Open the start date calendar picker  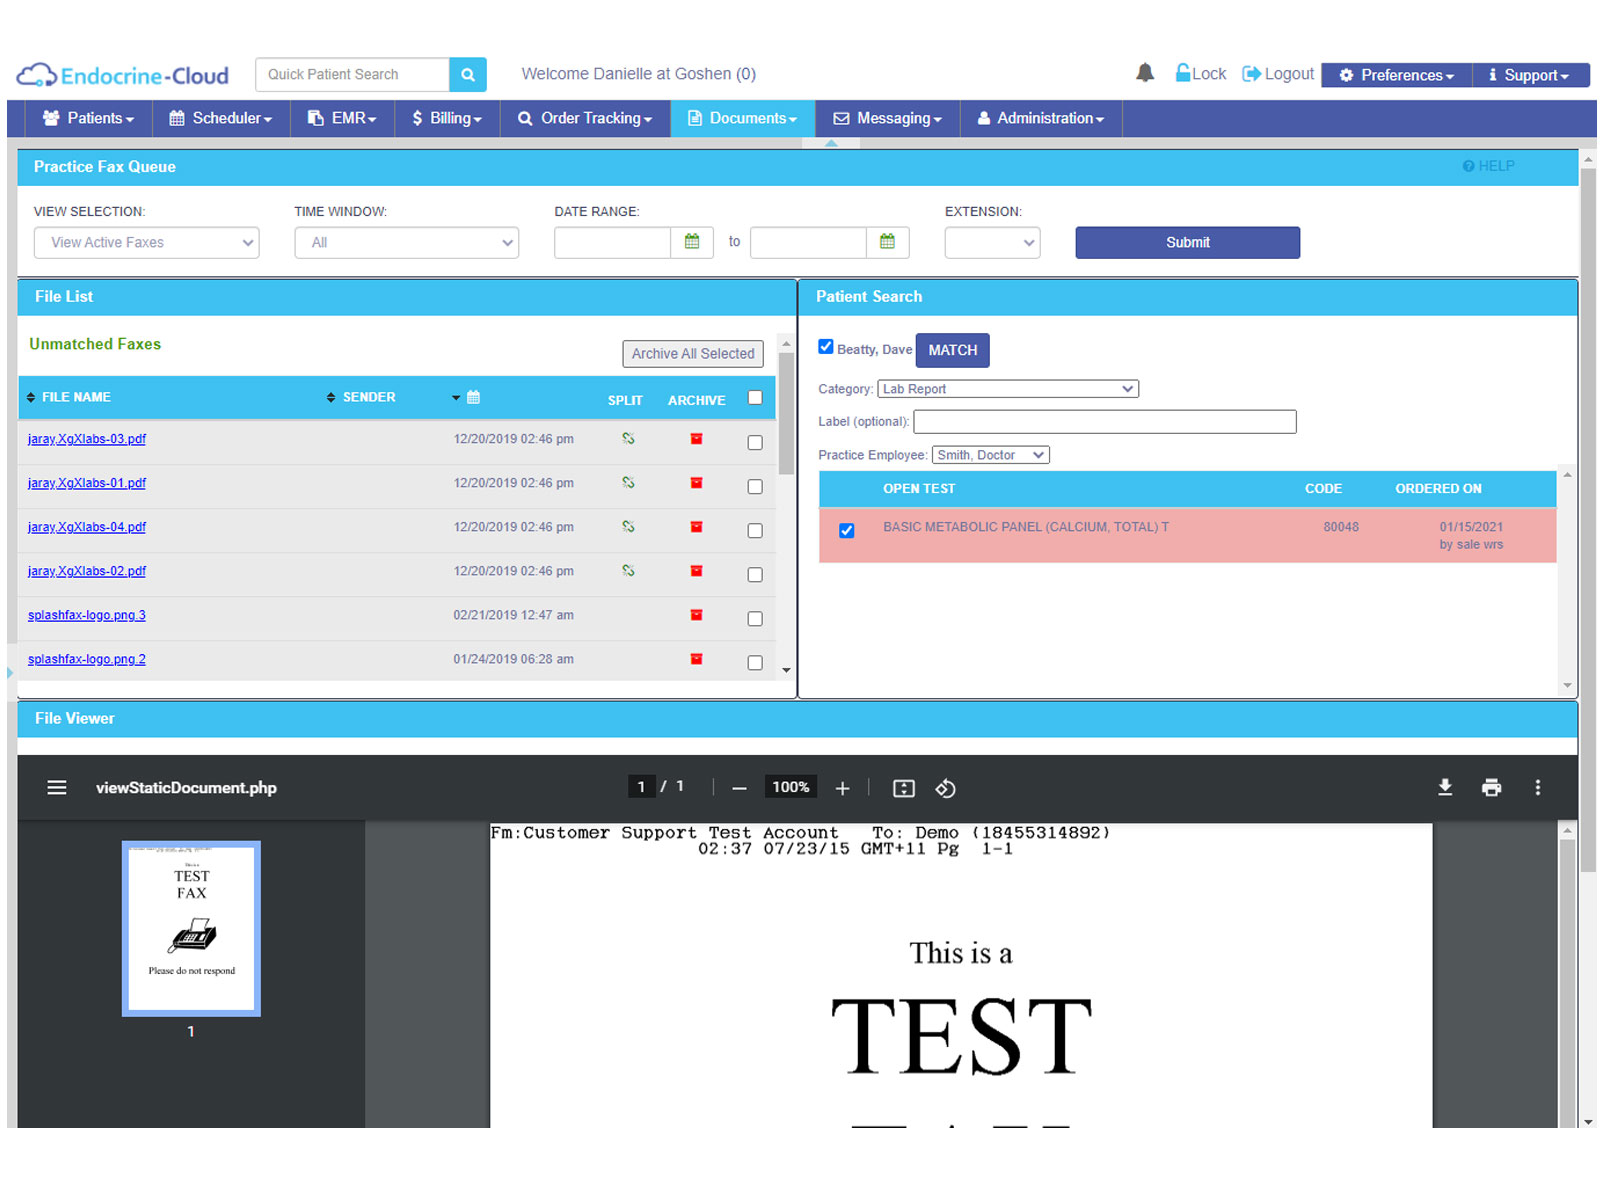[692, 242]
